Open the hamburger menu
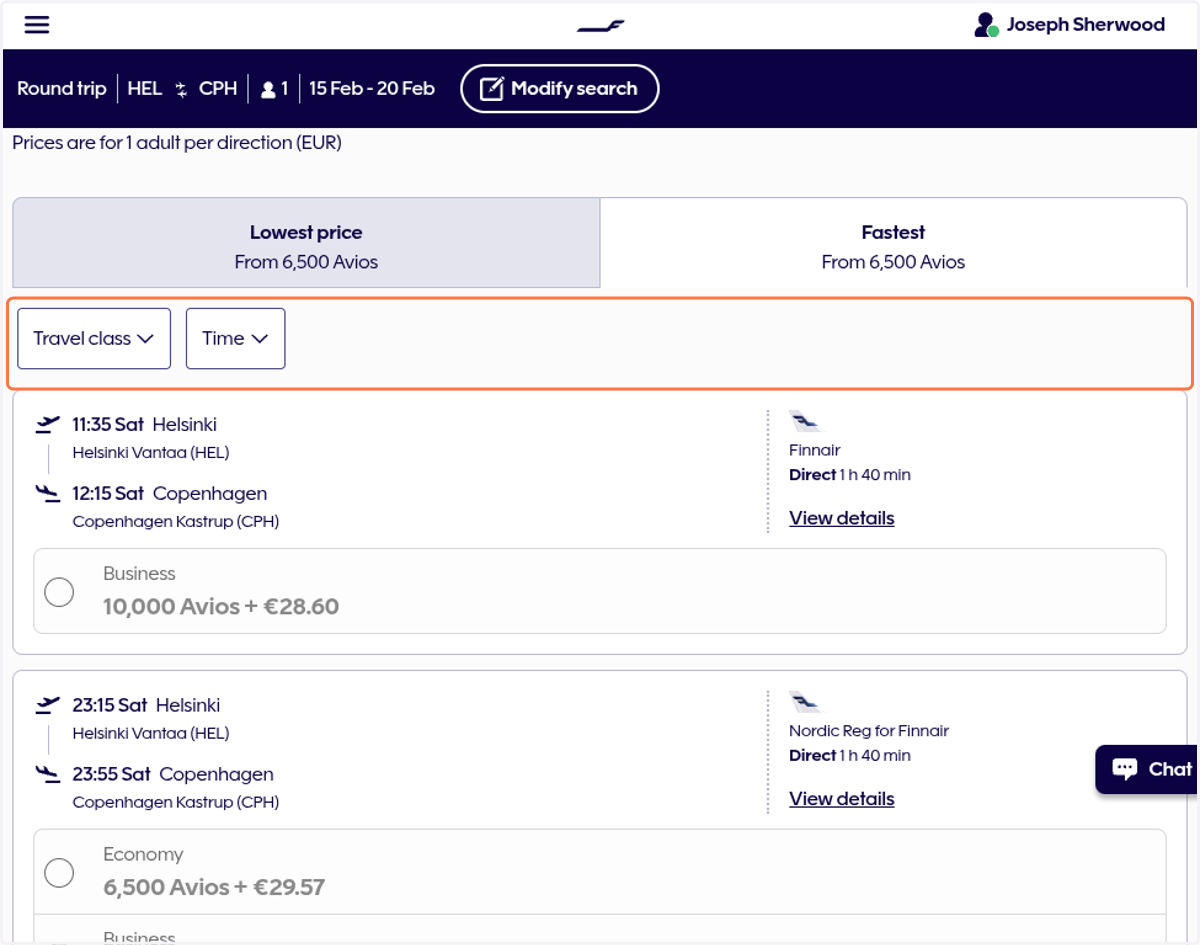 tap(37, 25)
